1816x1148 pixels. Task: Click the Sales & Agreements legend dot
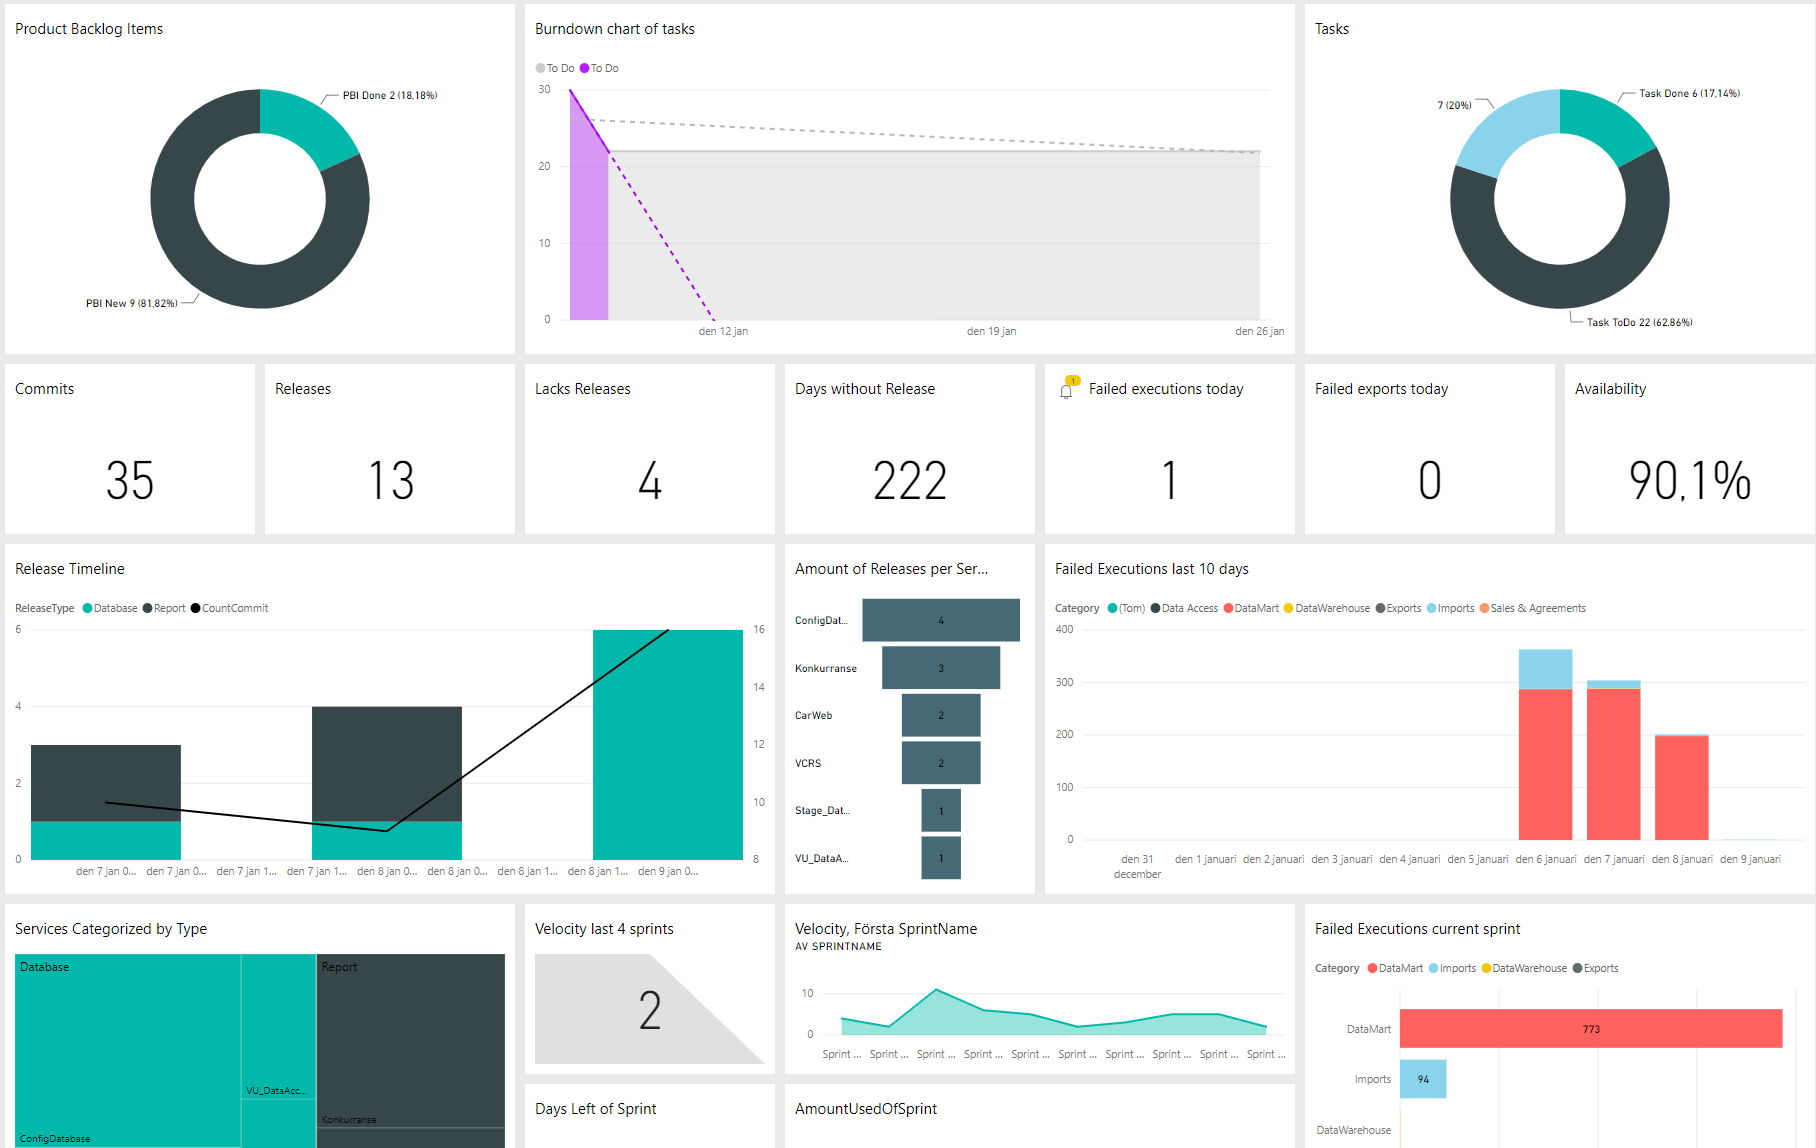1485,608
